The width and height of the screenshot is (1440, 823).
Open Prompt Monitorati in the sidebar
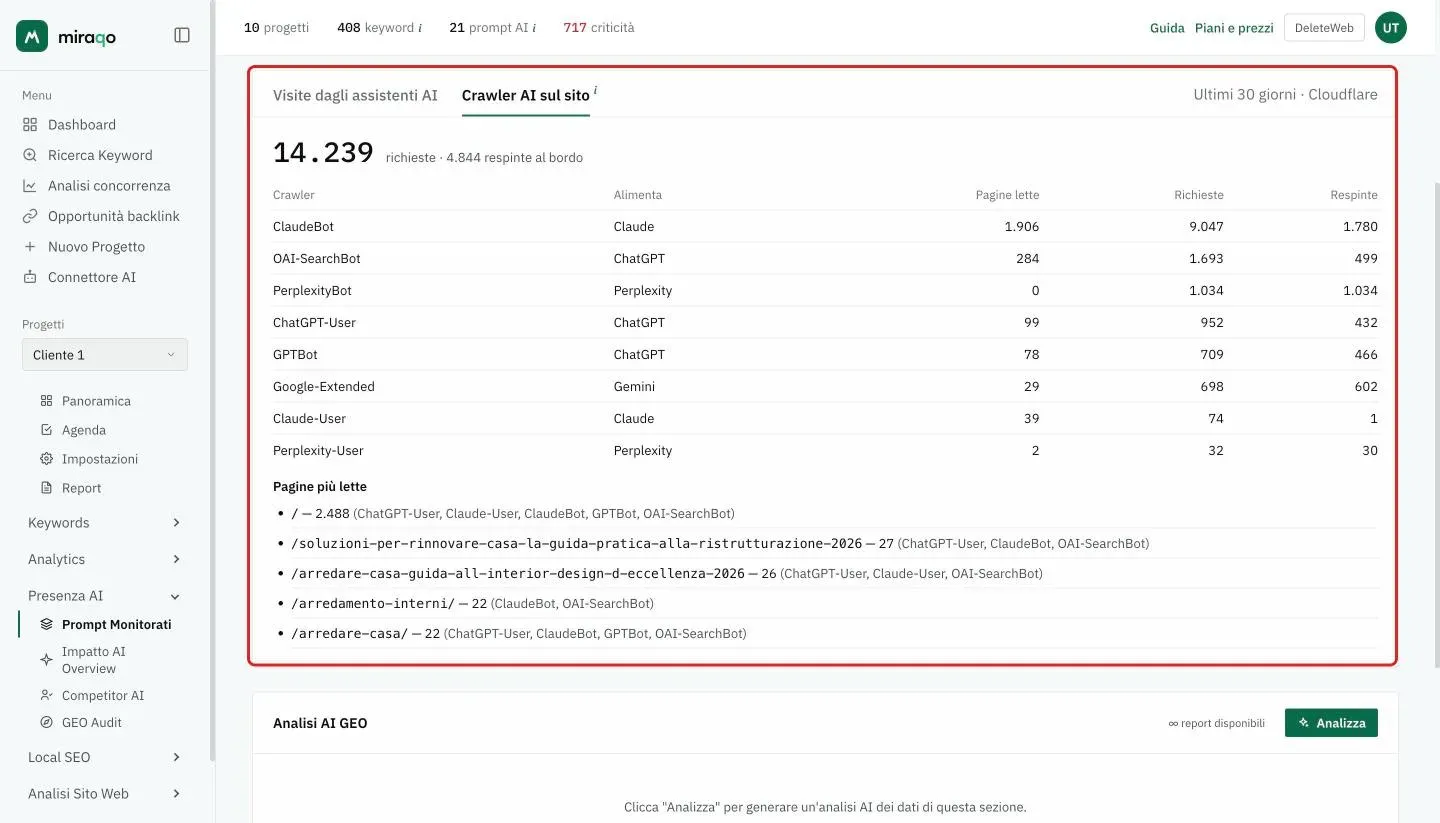[116, 624]
